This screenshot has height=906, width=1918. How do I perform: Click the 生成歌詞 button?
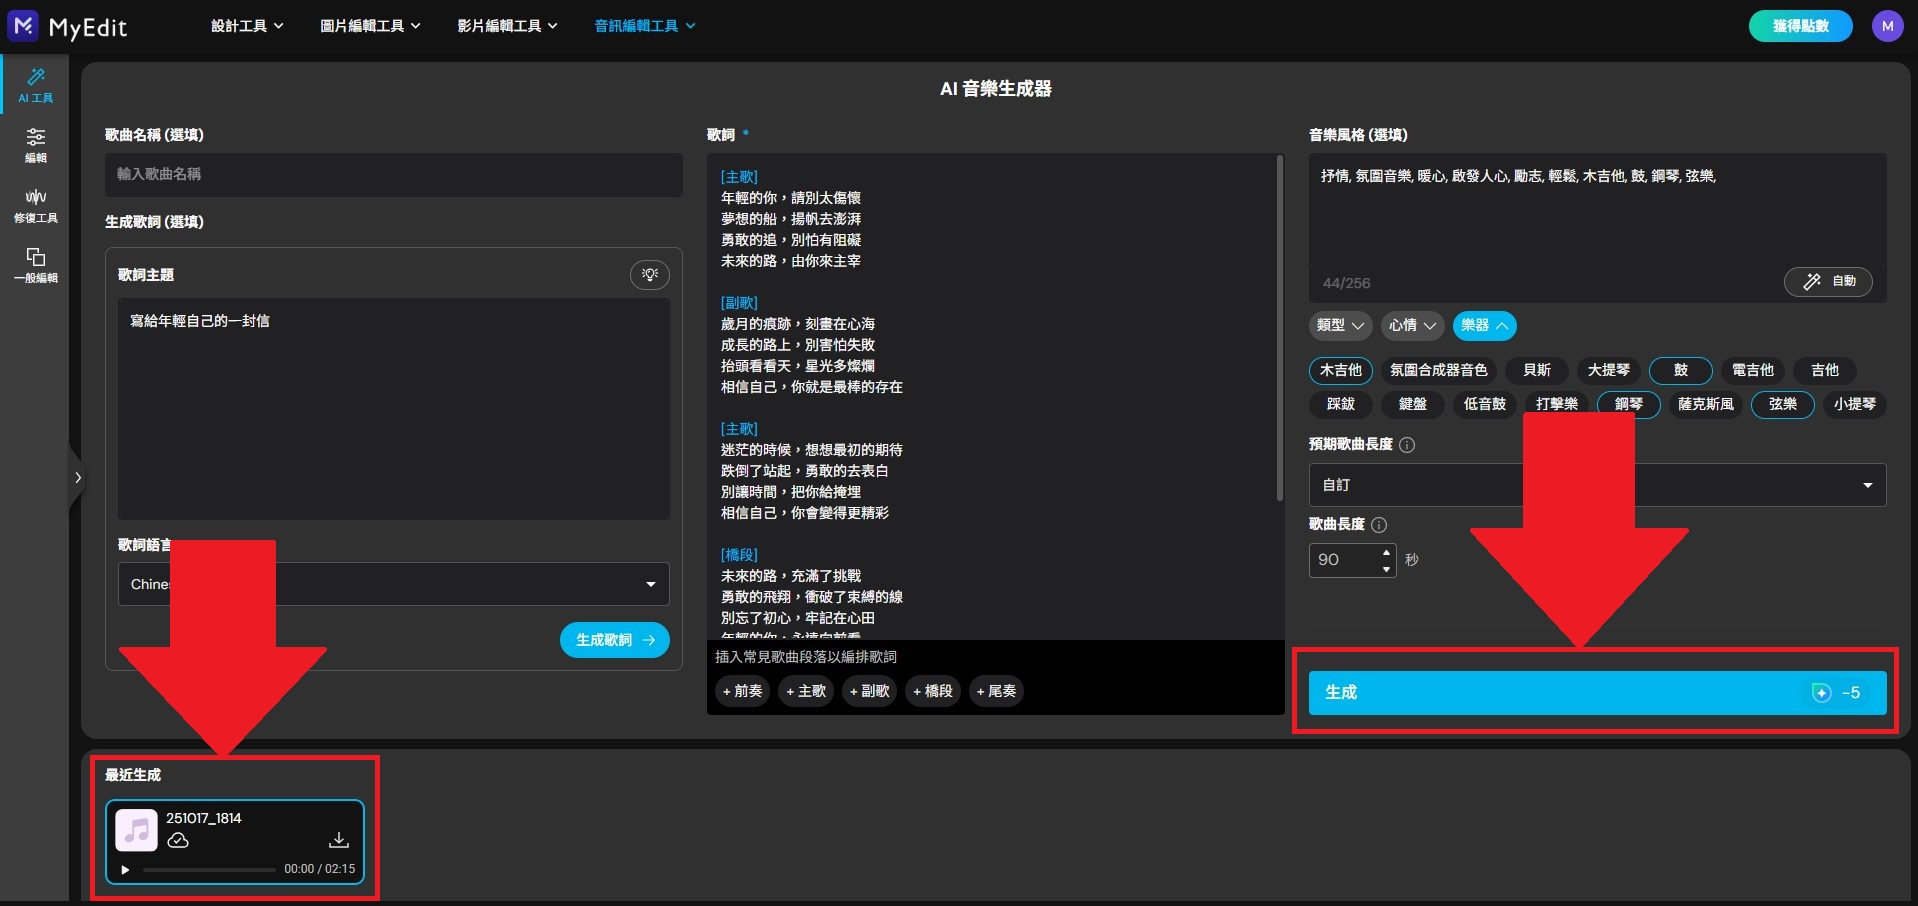pos(614,640)
